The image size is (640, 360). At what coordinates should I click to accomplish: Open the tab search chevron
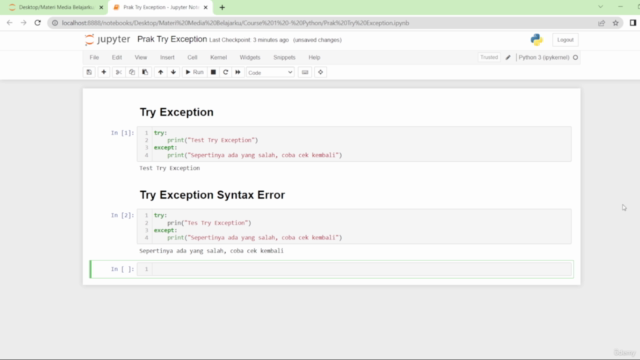(600, 7)
